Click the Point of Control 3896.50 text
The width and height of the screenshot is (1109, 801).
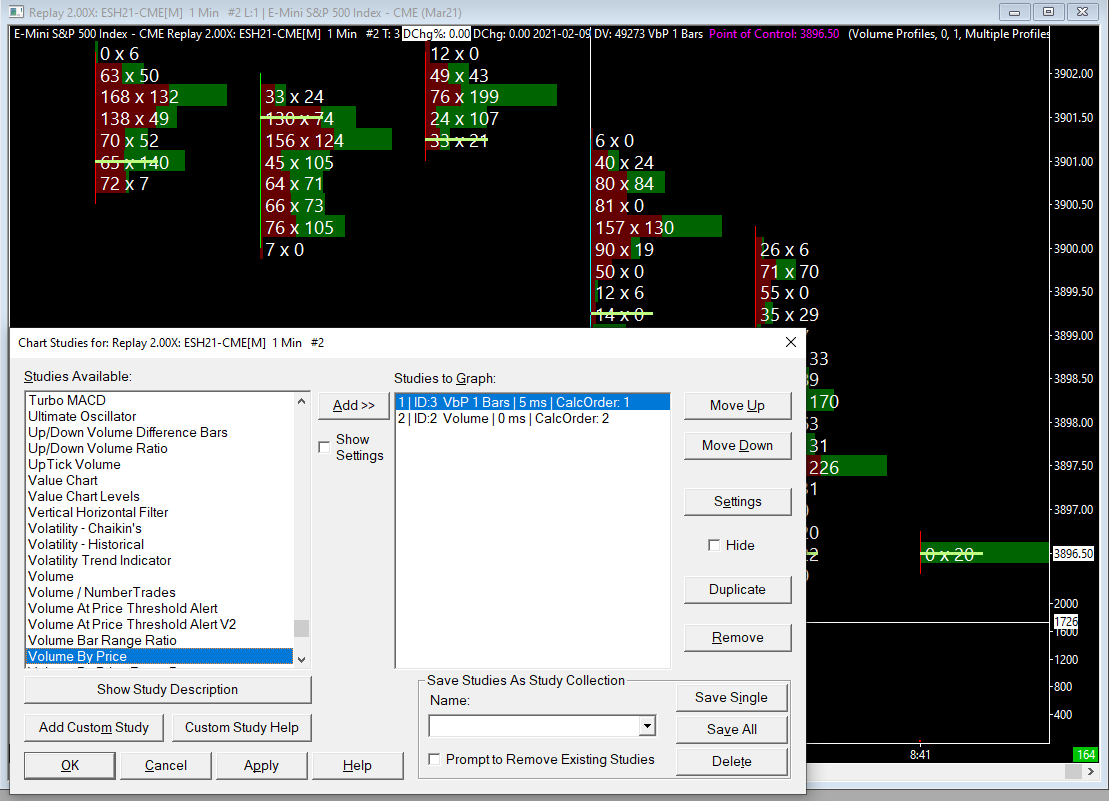tap(774, 34)
